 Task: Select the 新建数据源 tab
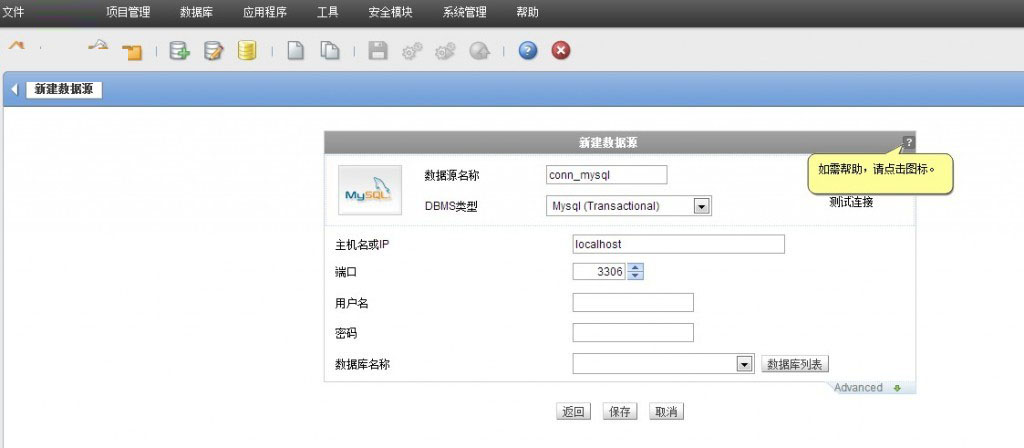pyautogui.click(x=64, y=90)
